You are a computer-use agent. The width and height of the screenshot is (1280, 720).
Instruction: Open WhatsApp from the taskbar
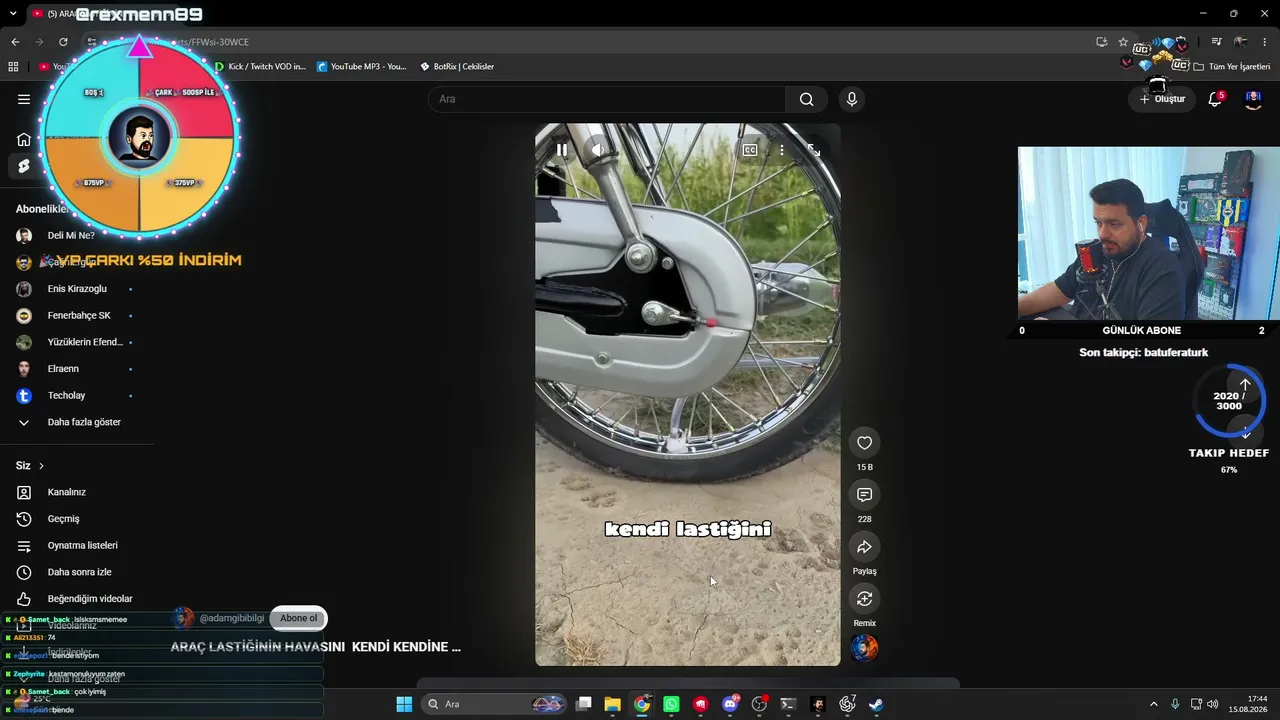671,704
